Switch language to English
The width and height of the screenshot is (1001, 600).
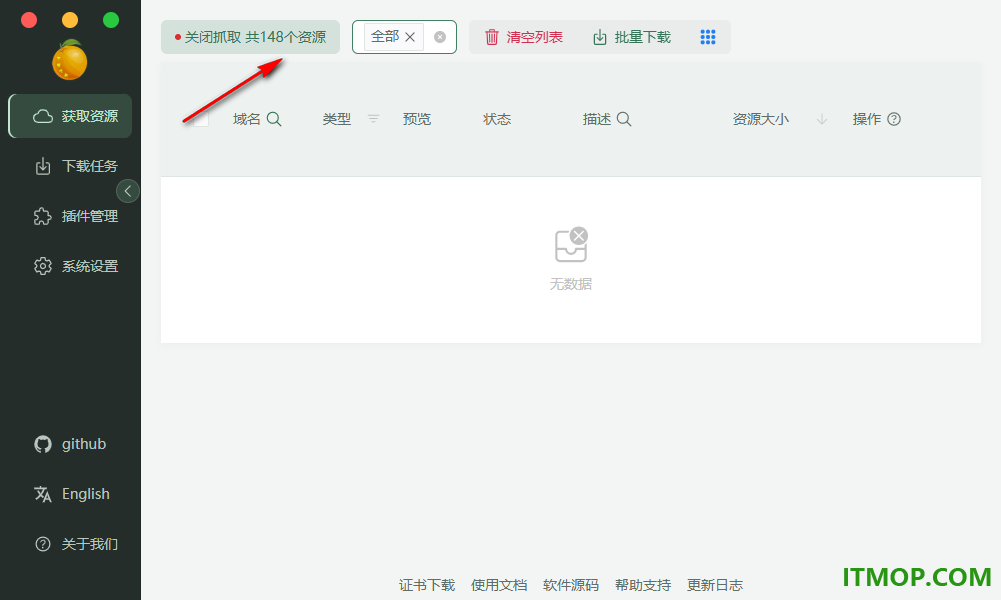(70, 493)
